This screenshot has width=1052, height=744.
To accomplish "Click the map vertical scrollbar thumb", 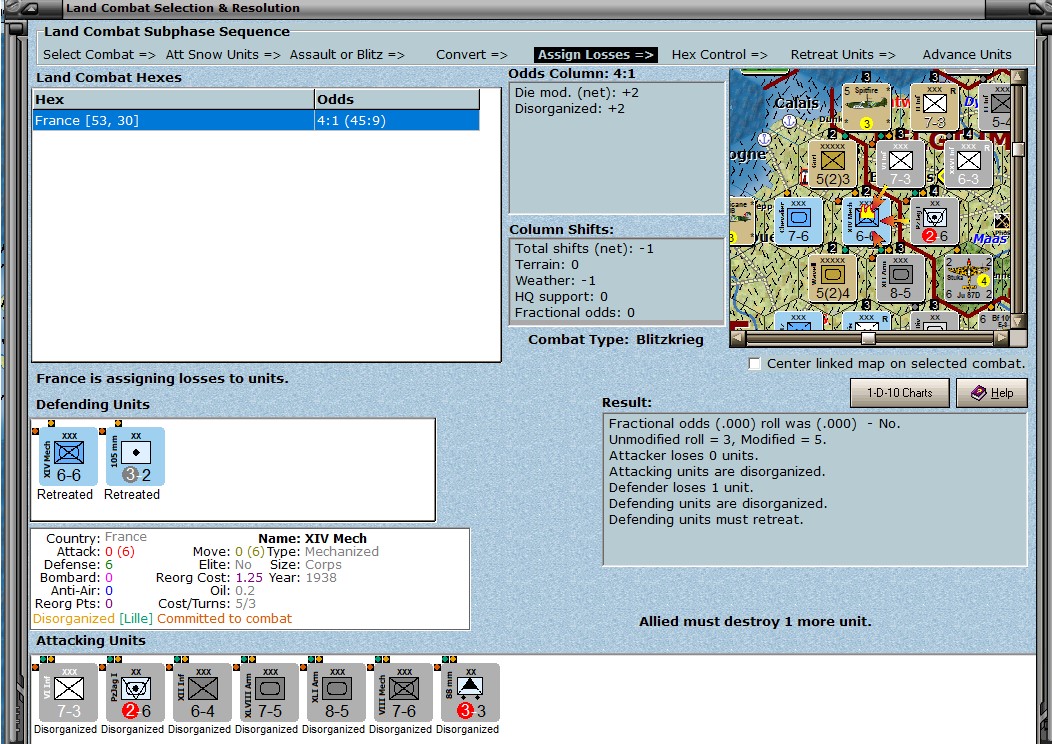I will 1018,149.
